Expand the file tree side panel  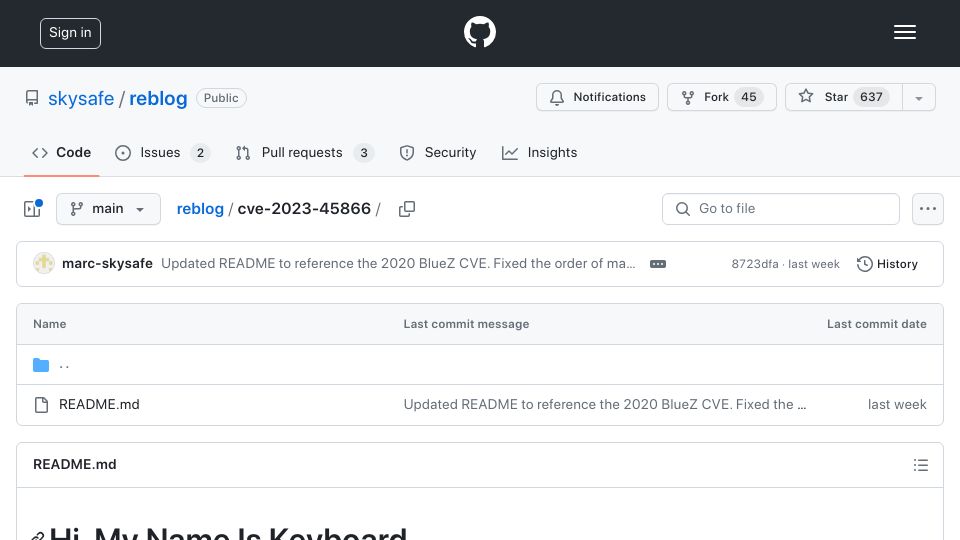32,209
